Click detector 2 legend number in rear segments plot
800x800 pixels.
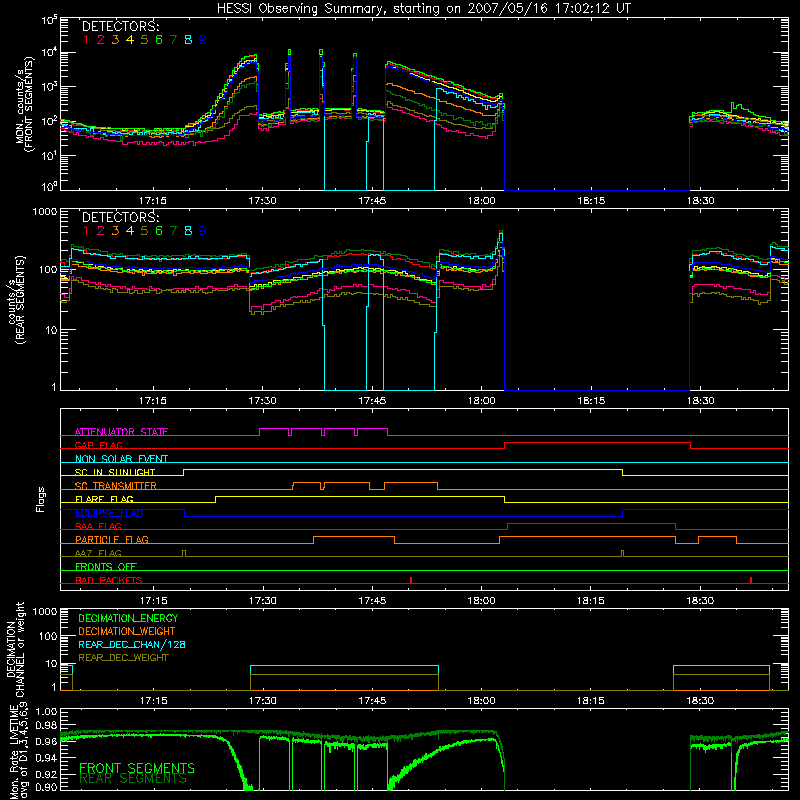[101, 231]
